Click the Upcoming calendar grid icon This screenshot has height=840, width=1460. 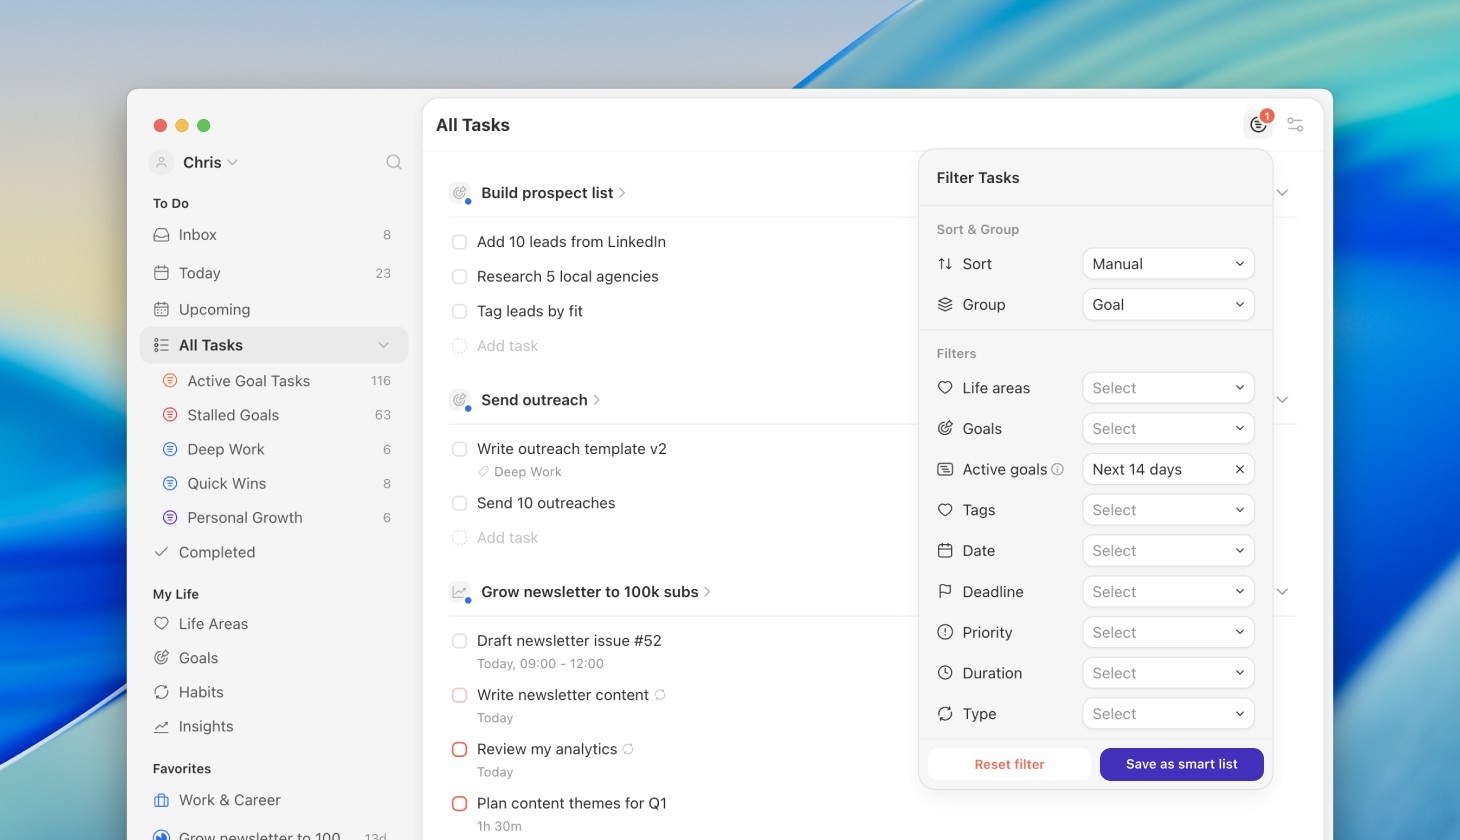[161, 309]
